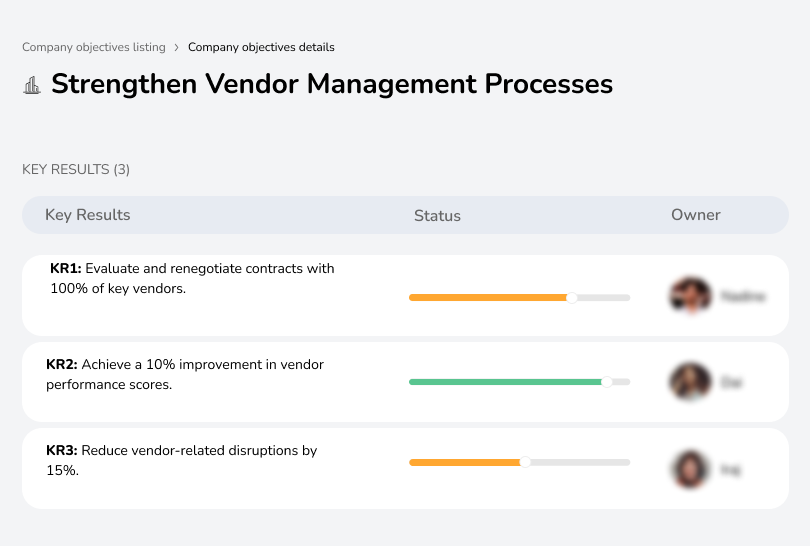Click the breadcrumb chevron separator
Viewport: 810px width, 546px height.
tap(177, 48)
